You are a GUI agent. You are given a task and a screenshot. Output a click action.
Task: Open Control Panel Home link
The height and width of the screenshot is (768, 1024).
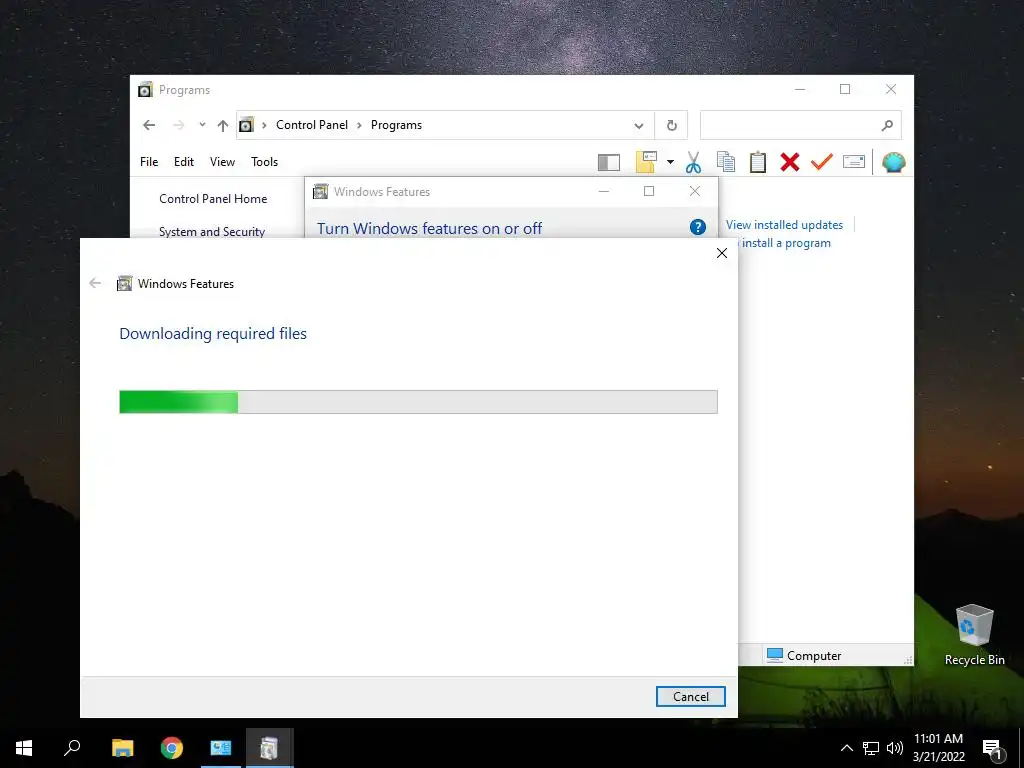tap(213, 199)
